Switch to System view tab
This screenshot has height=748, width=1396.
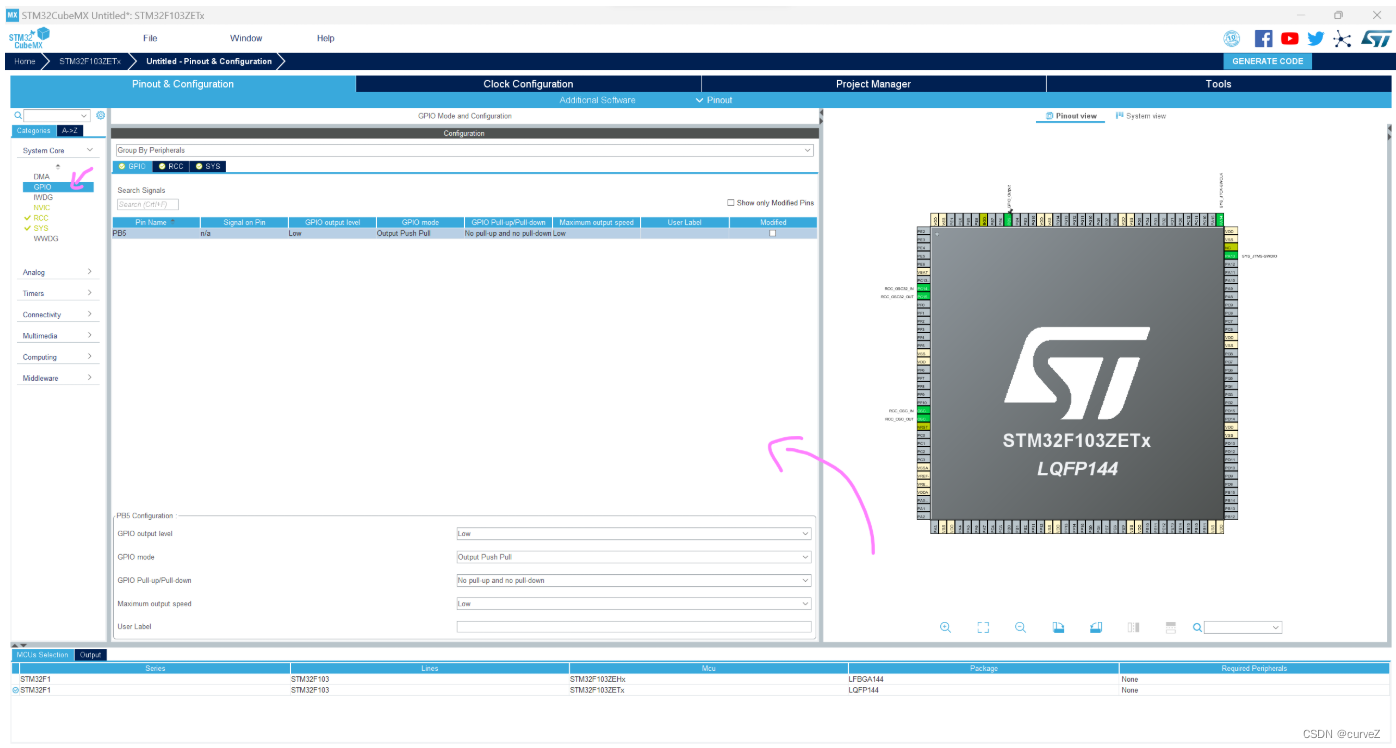(1141, 116)
